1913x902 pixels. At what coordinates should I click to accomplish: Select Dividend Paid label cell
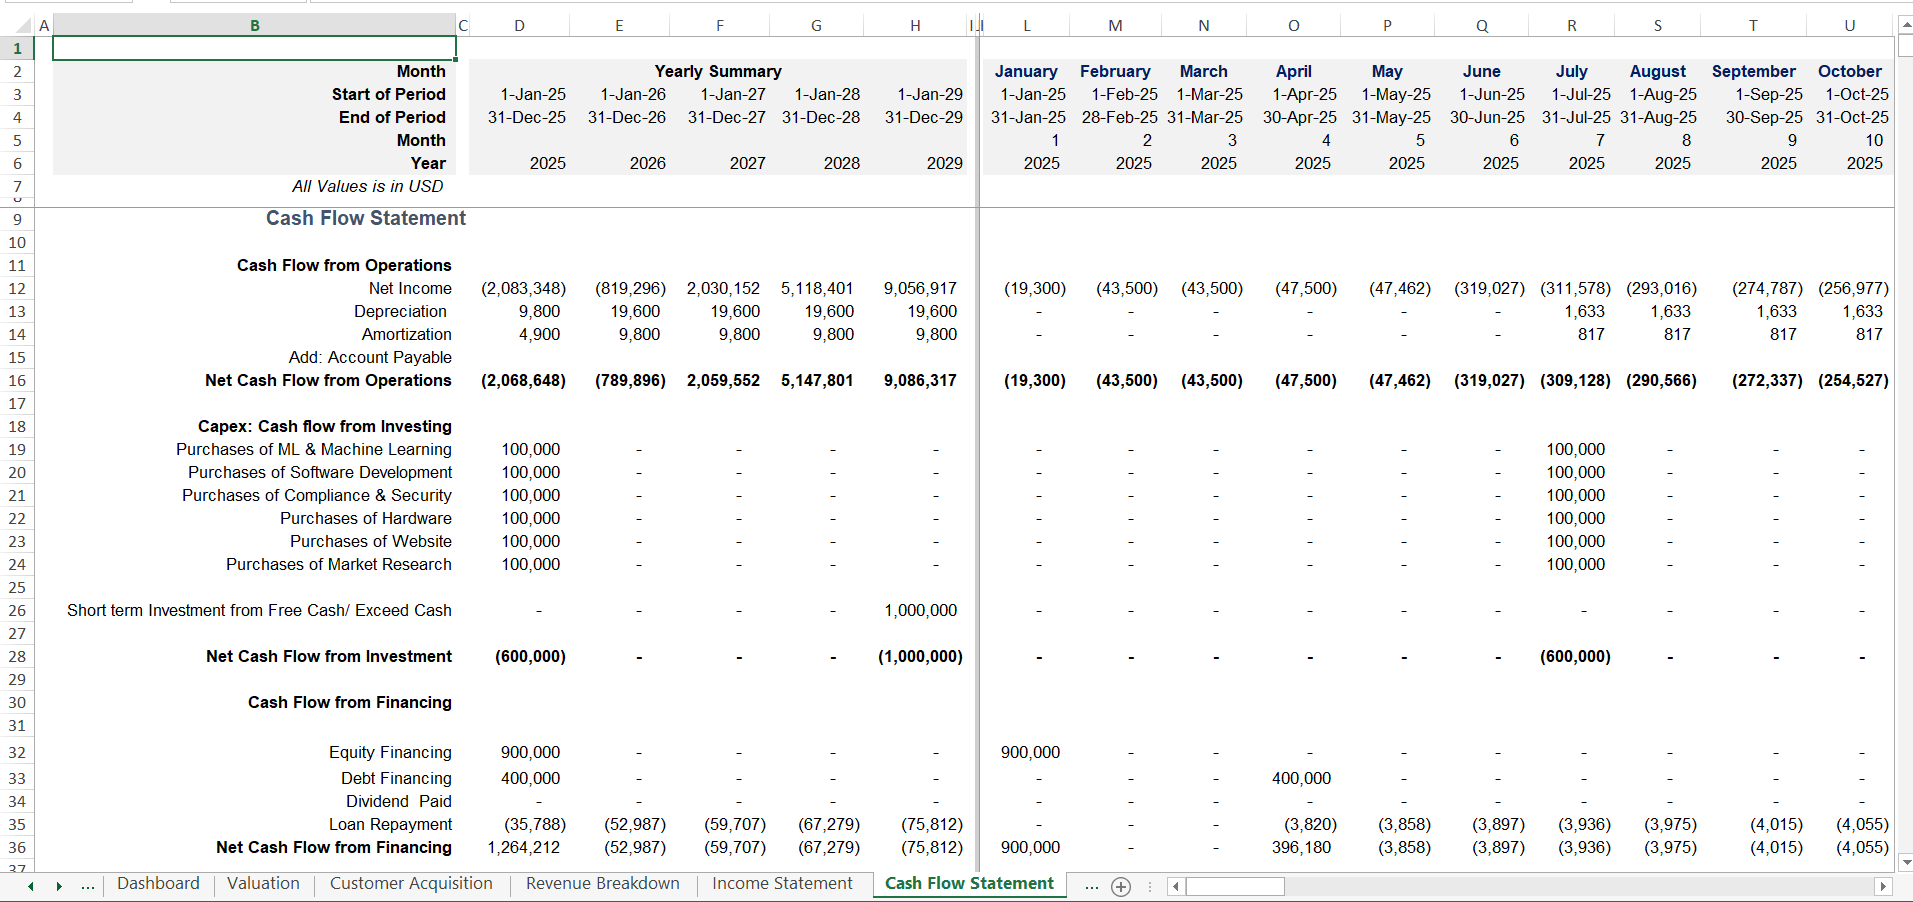pos(398,802)
